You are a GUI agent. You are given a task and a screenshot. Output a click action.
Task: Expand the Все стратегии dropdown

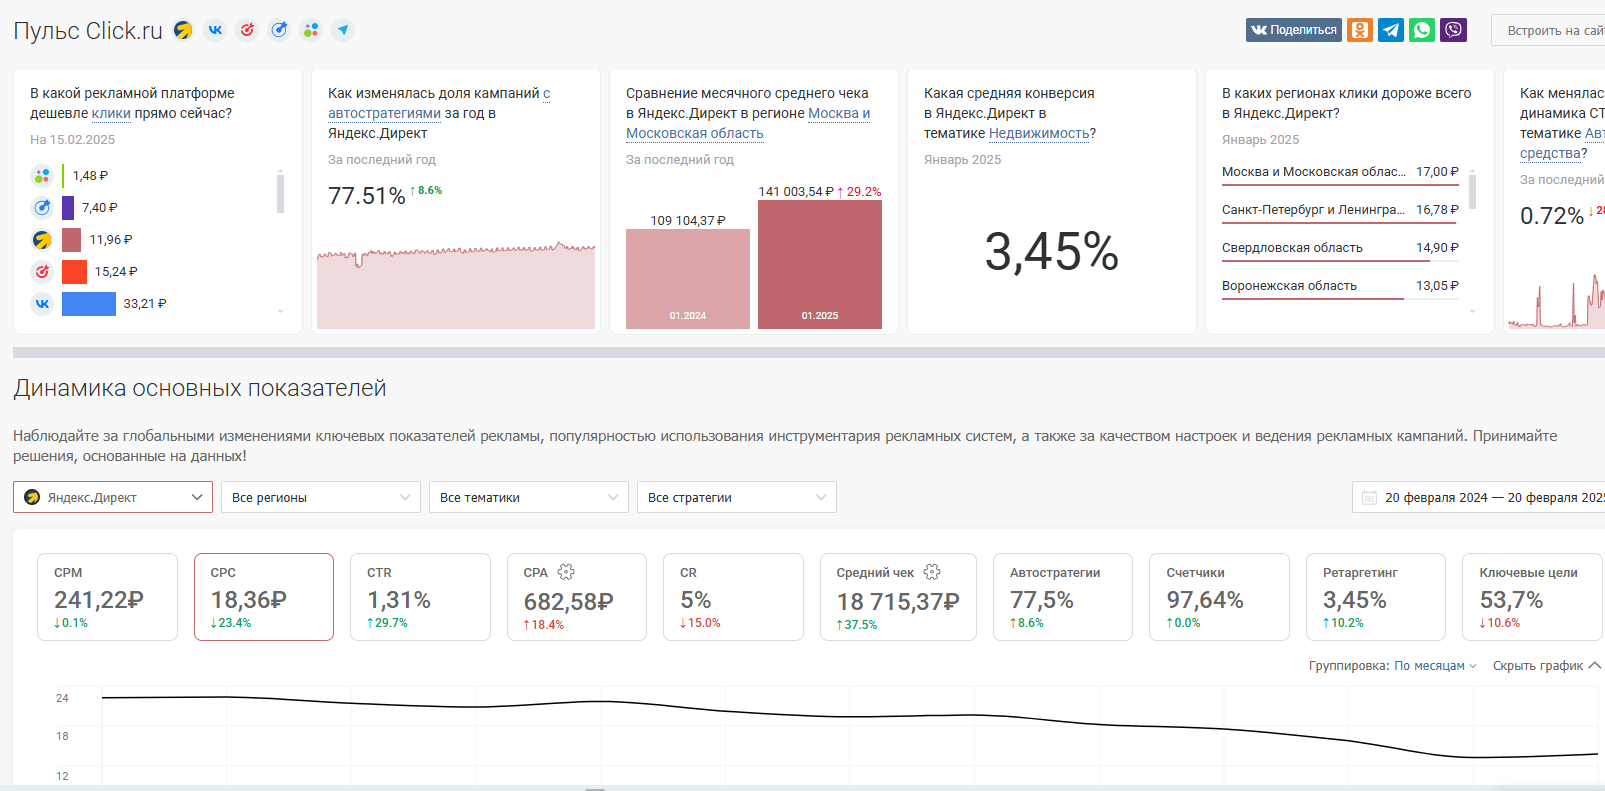point(736,497)
